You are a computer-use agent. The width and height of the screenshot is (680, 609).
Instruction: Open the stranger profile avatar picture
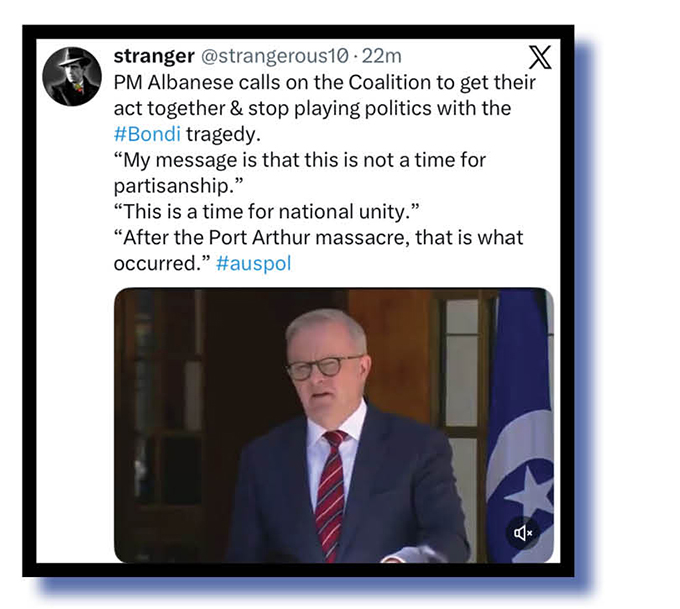pyautogui.click(x=72, y=76)
